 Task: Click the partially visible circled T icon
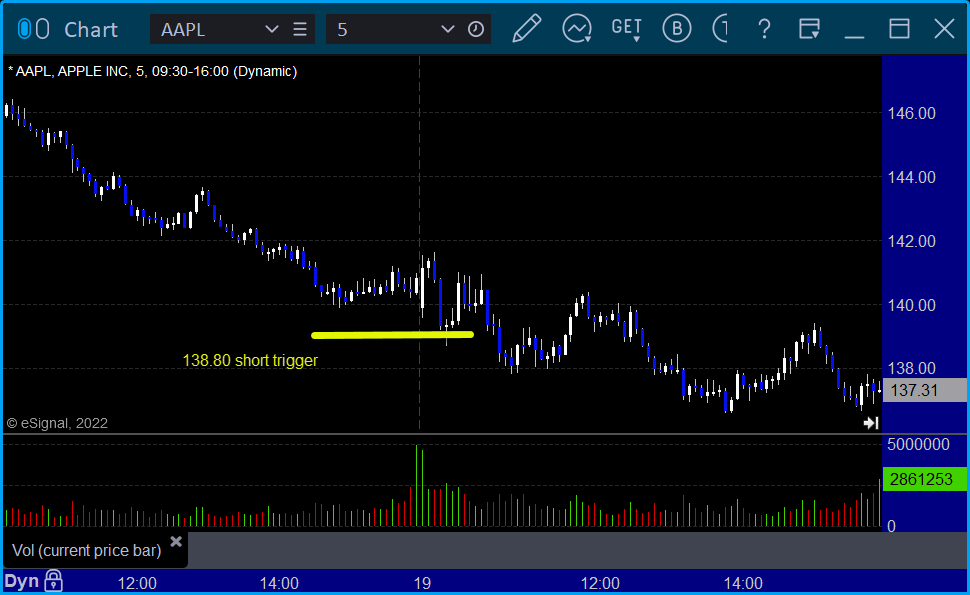(x=719, y=29)
